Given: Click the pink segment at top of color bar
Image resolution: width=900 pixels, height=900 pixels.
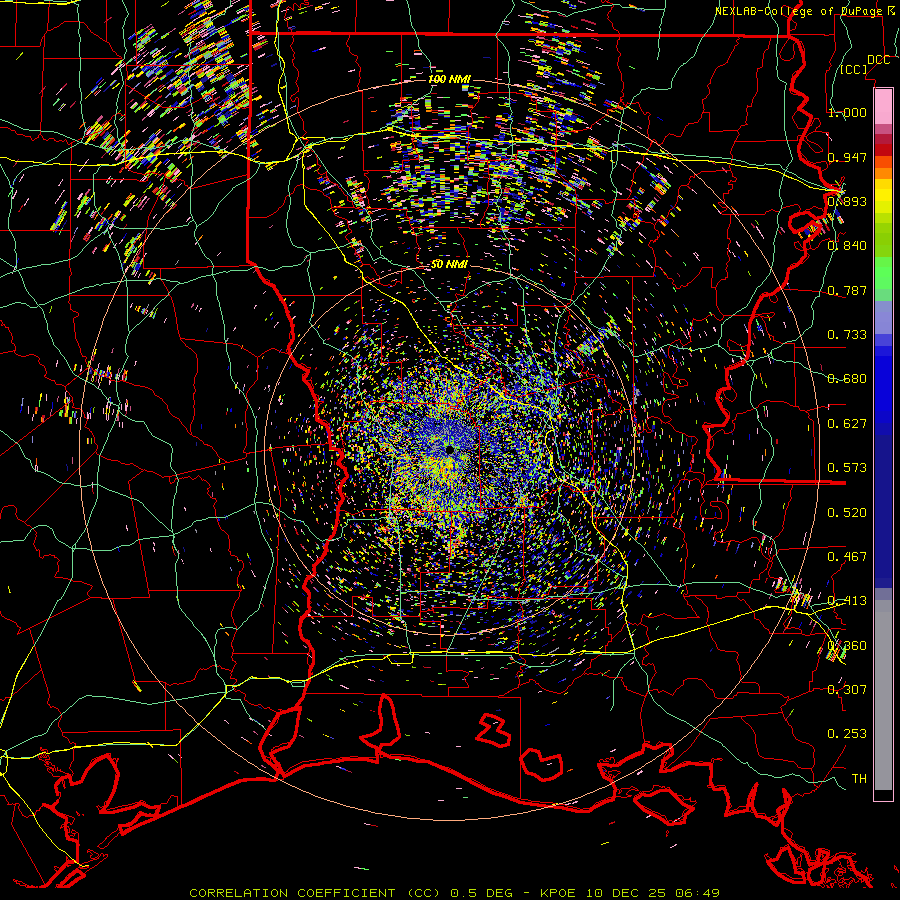Looking at the screenshot, I should pyautogui.click(x=883, y=106).
